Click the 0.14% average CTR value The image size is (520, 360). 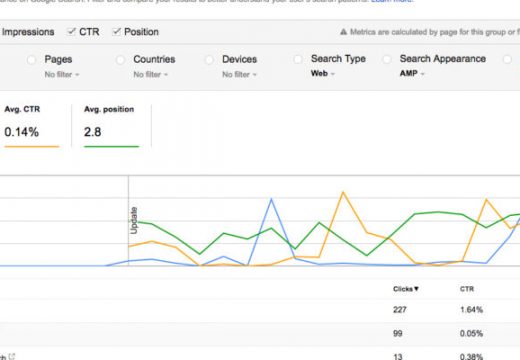click(x=22, y=132)
